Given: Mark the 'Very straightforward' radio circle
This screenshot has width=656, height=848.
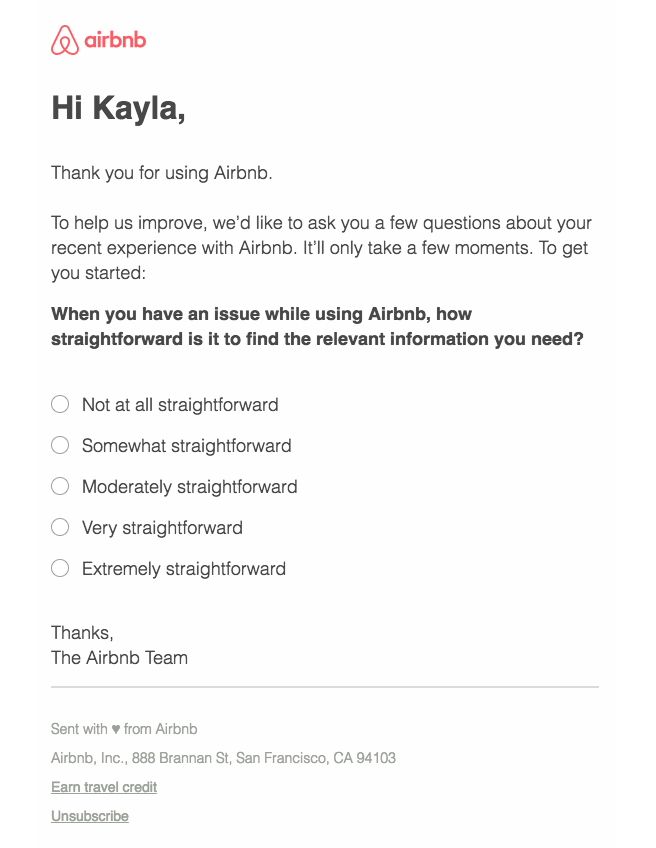Looking at the screenshot, I should [x=60, y=527].
